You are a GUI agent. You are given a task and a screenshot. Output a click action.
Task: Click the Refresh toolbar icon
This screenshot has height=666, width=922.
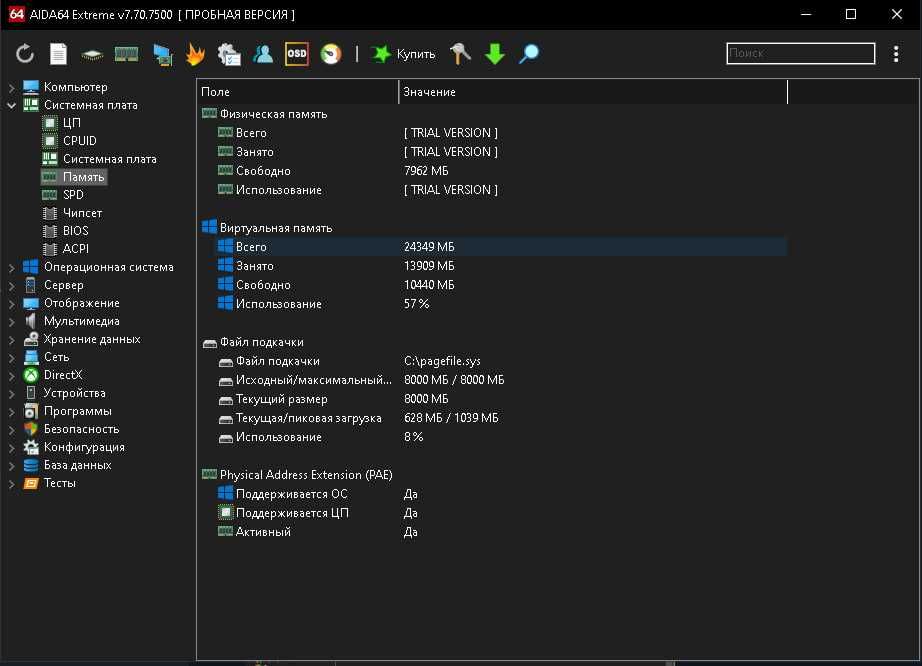(x=25, y=54)
